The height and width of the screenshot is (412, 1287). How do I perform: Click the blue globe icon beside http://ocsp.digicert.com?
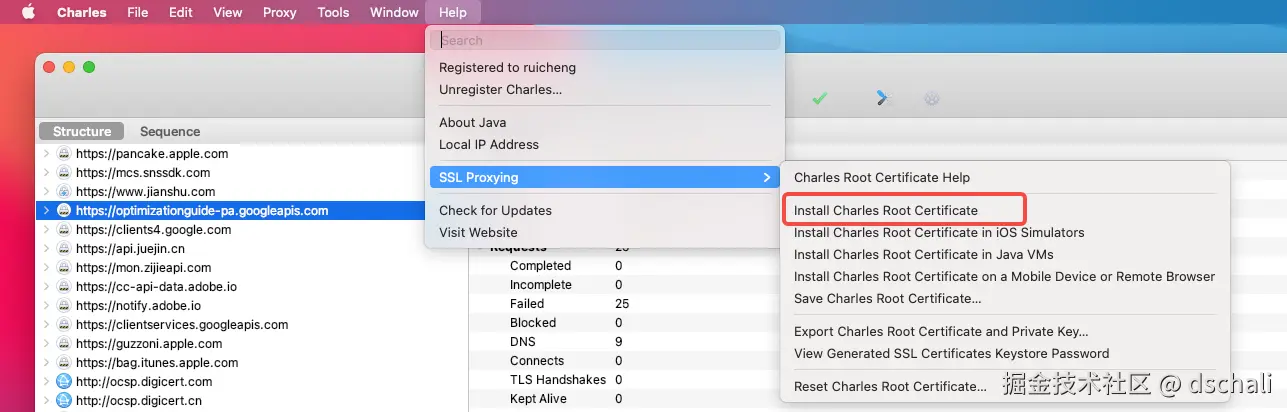click(x=64, y=382)
